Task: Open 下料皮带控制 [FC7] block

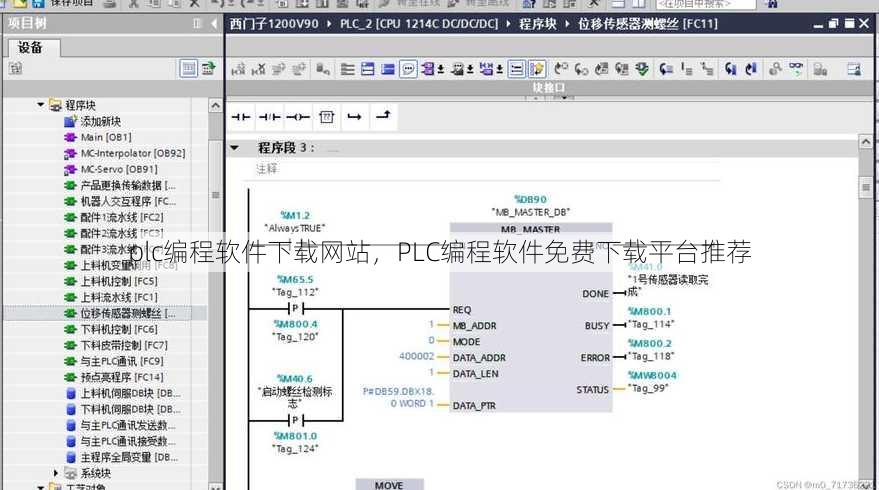Action: [x=124, y=345]
